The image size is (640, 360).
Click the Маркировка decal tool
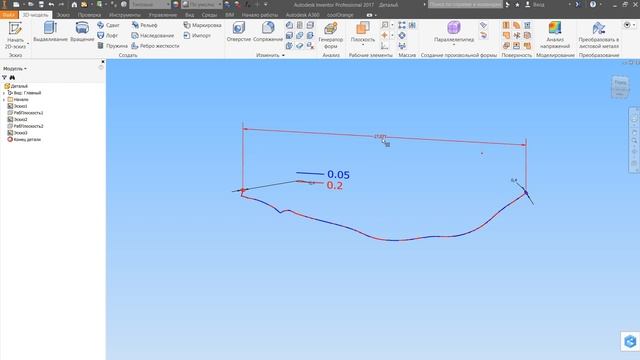pyautogui.click(x=202, y=25)
